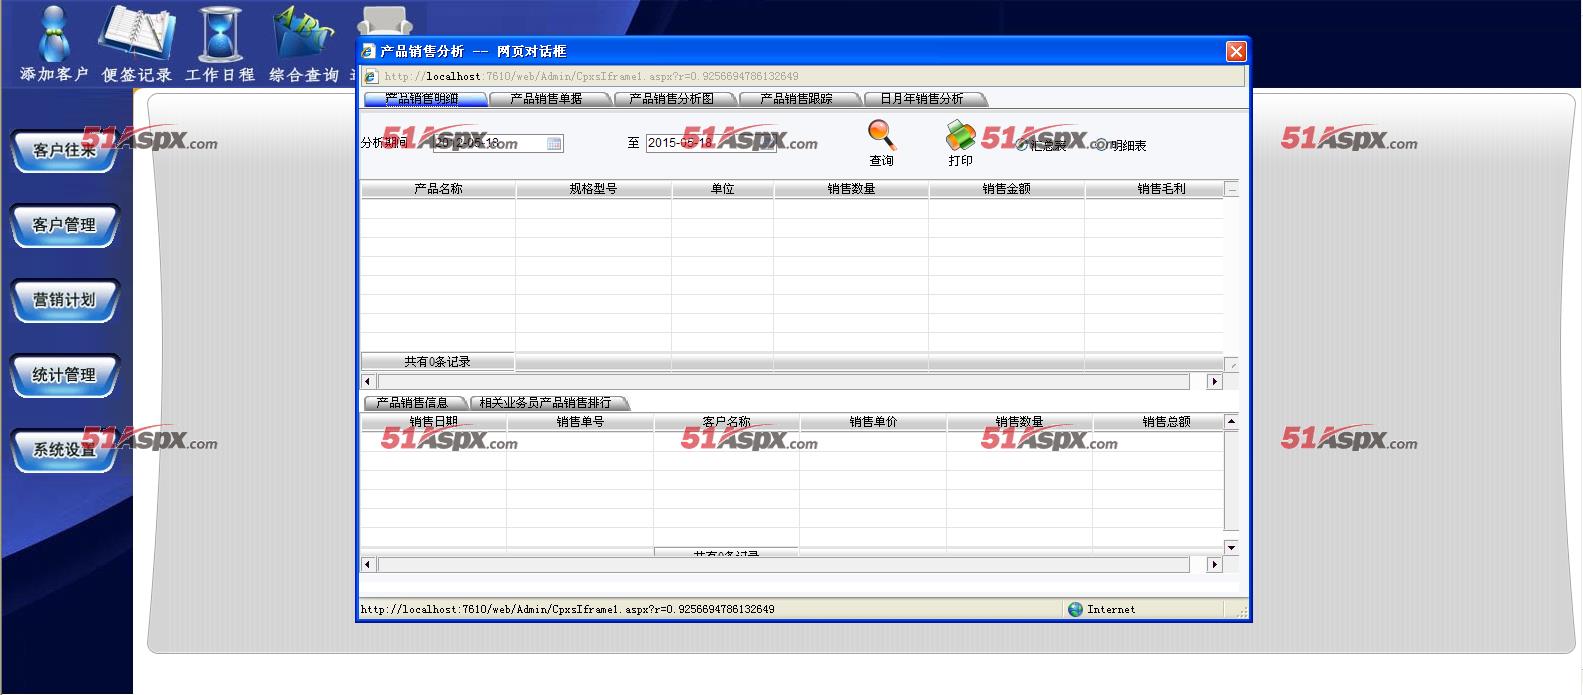Open the 产品销售信息 lower tab
1583x695 pixels.
(413, 403)
